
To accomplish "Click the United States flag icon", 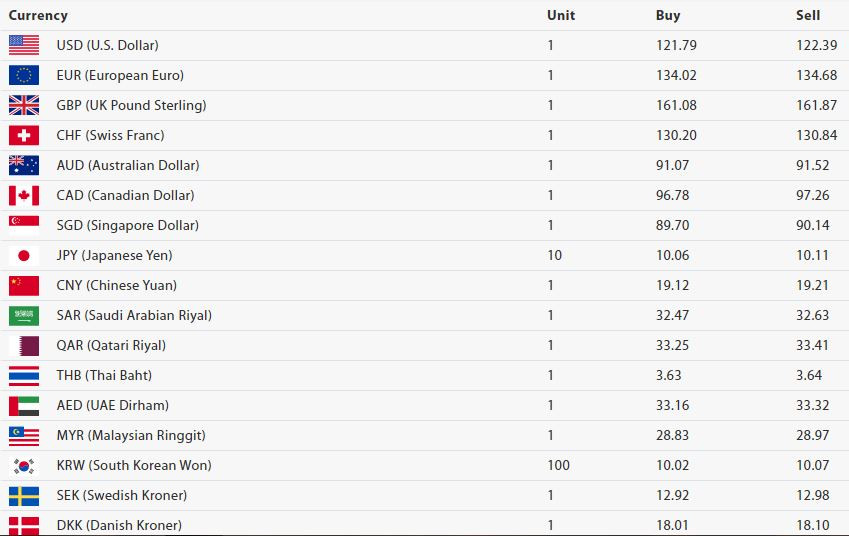I will click(x=24, y=45).
